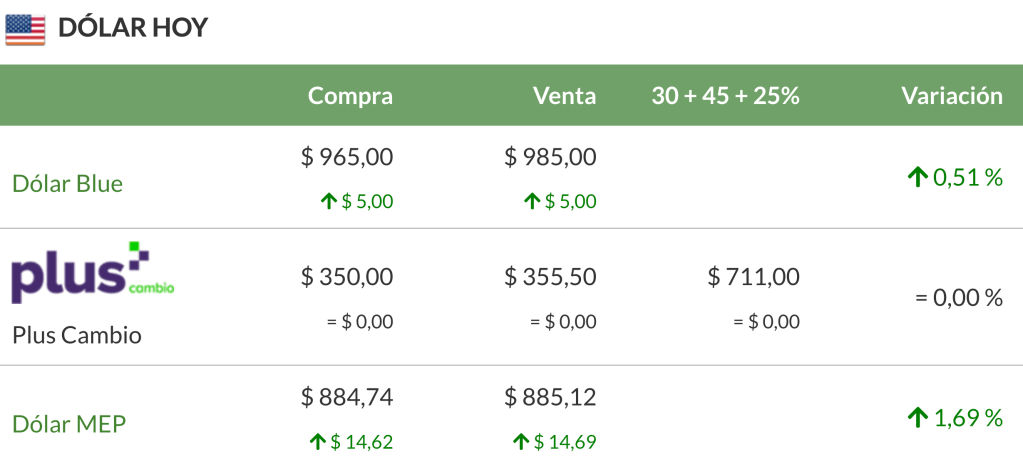Click the Variación column header
The width and height of the screenshot is (1023, 467).
(x=951, y=96)
